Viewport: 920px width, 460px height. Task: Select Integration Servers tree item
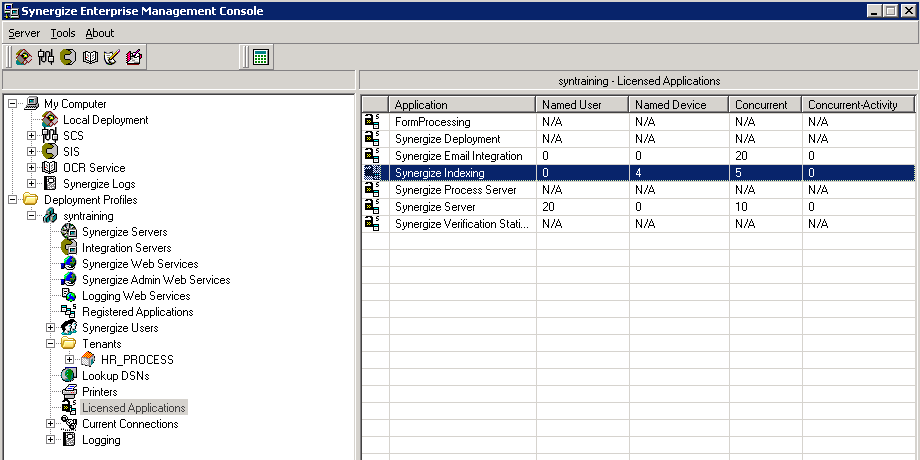click(127, 248)
